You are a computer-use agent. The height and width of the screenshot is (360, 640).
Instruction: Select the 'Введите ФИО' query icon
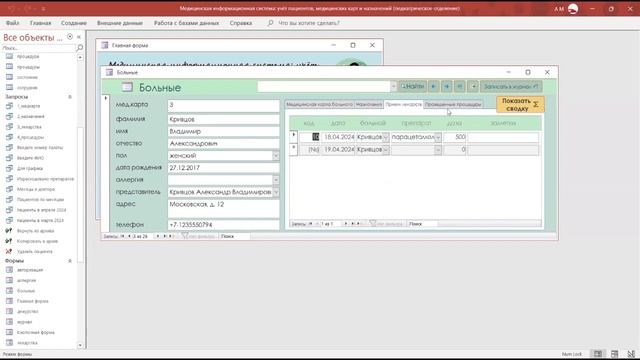pos(9,158)
